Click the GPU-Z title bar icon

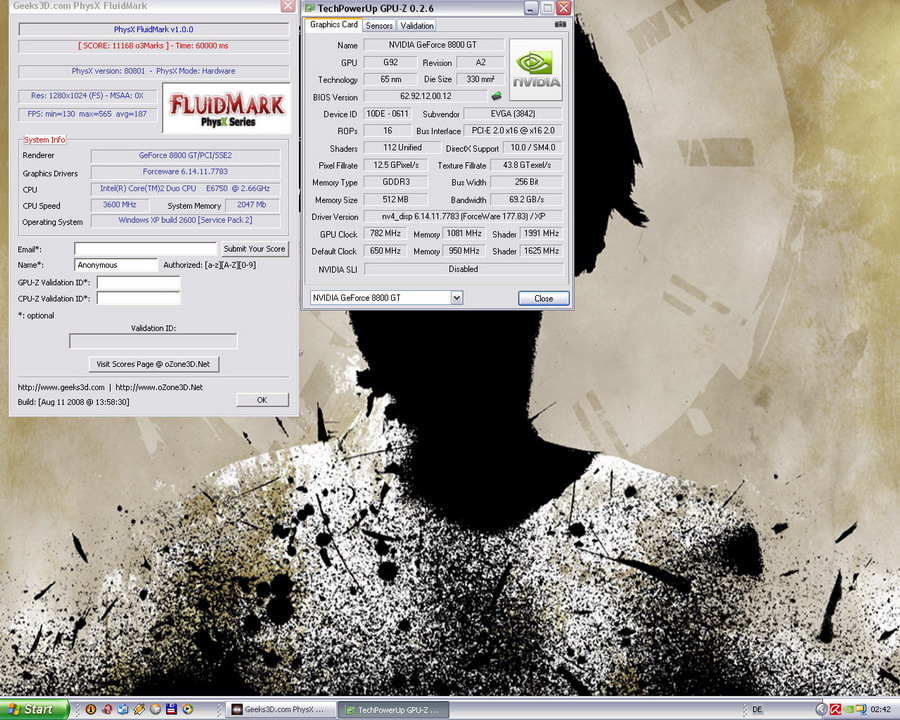[x=310, y=8]
